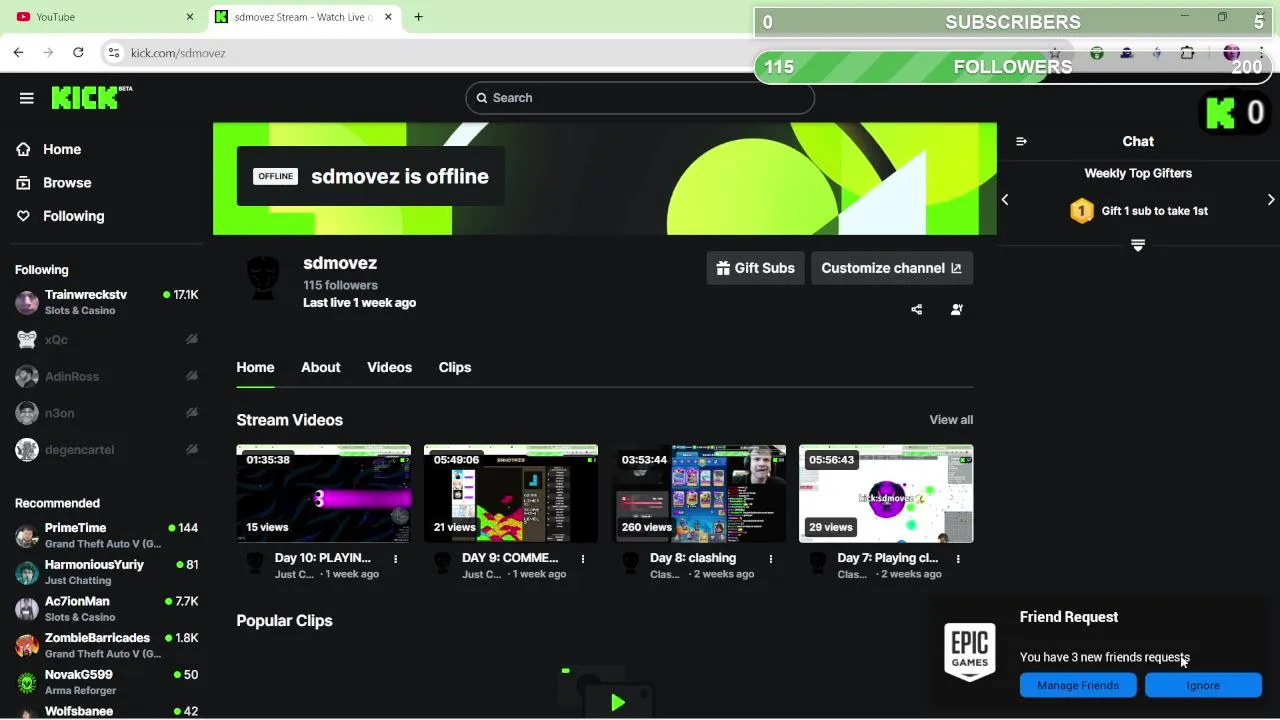Screen dimensions: 1280x720
Task: Open PrimeTime recommended channel
Action: coord(106,535)
